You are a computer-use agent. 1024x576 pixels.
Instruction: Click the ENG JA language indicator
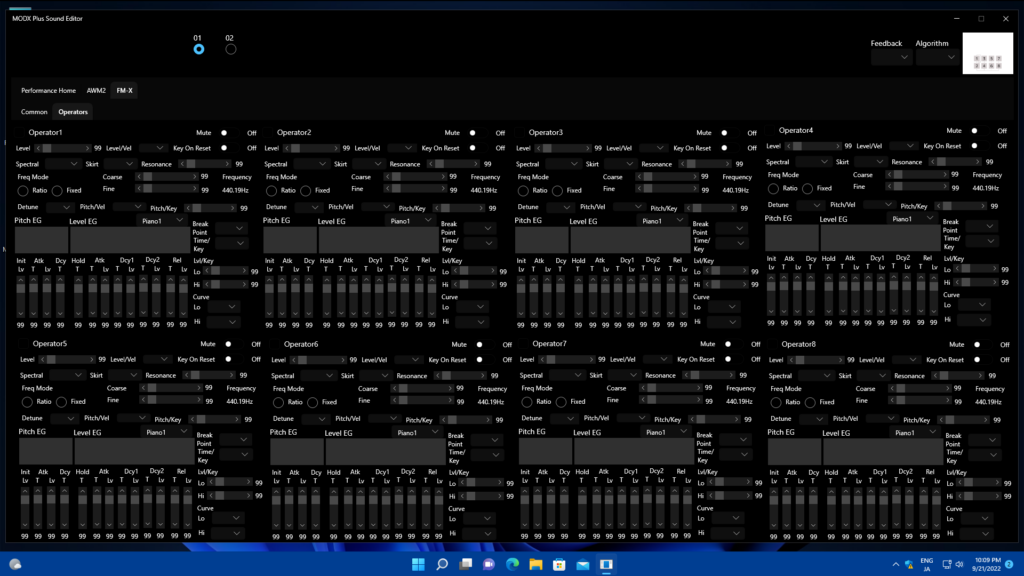[926, 564]
